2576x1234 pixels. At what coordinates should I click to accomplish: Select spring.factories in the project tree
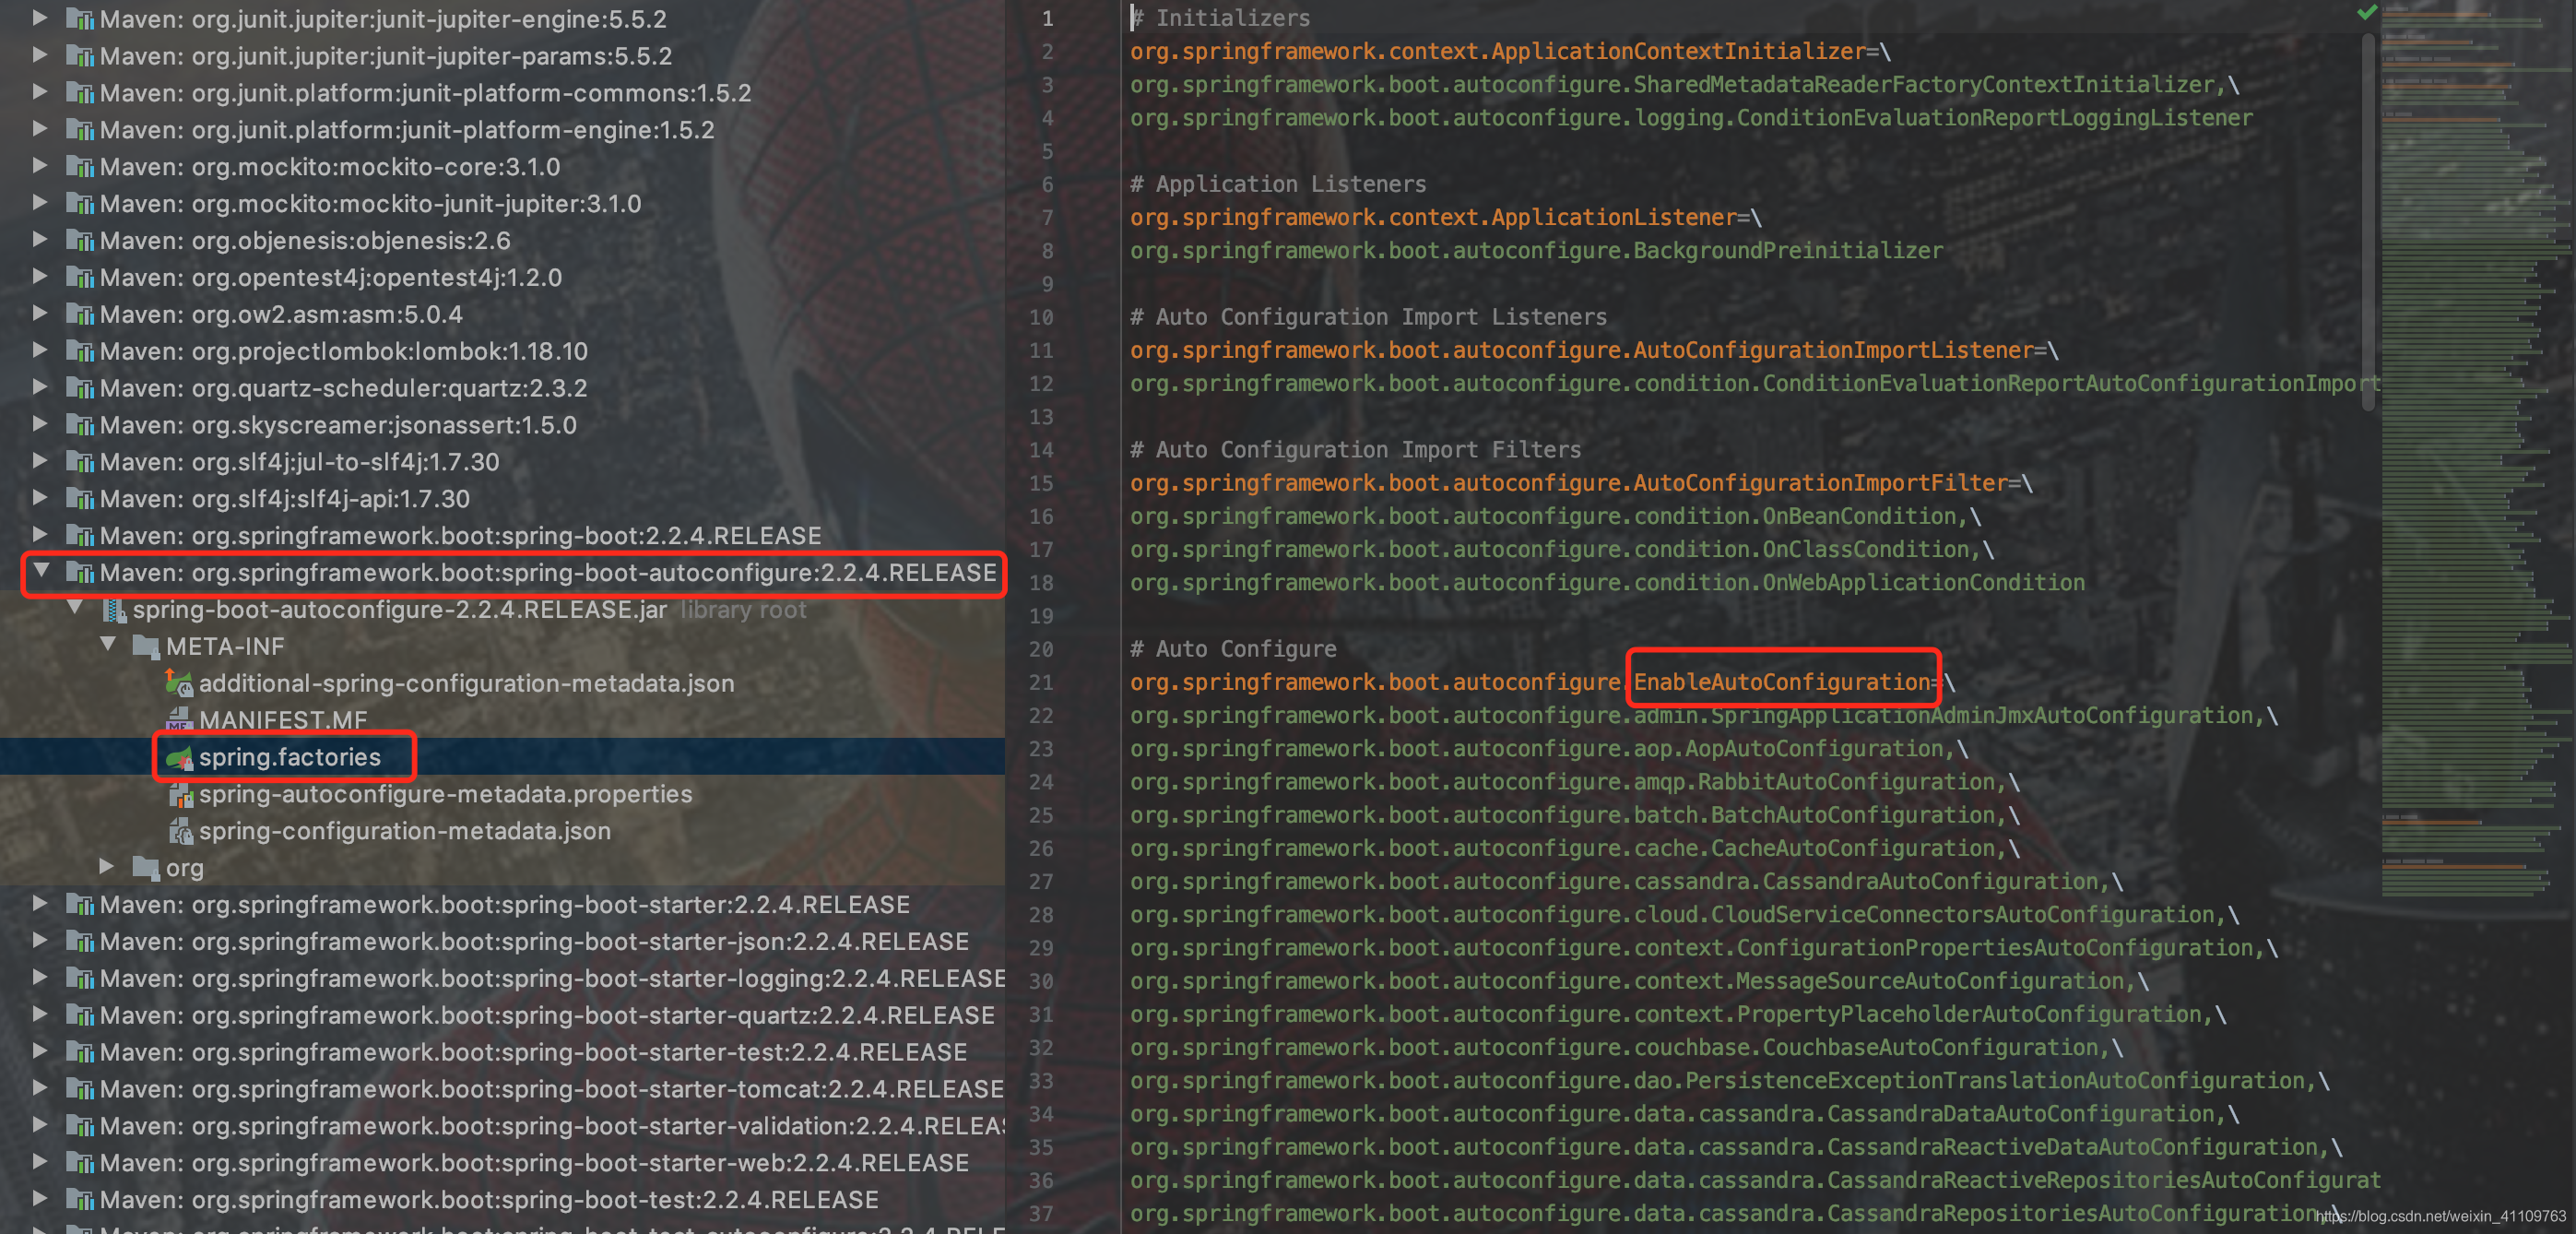290,758
